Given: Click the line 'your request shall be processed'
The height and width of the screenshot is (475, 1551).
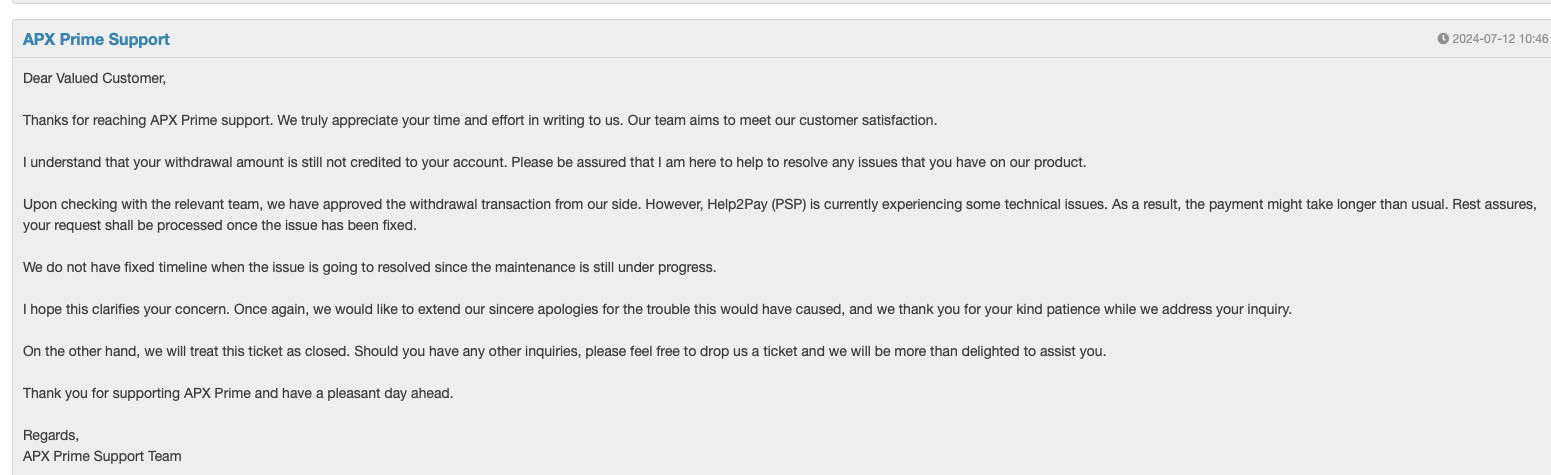Looking at the screenshot, I should coord(220,225).
